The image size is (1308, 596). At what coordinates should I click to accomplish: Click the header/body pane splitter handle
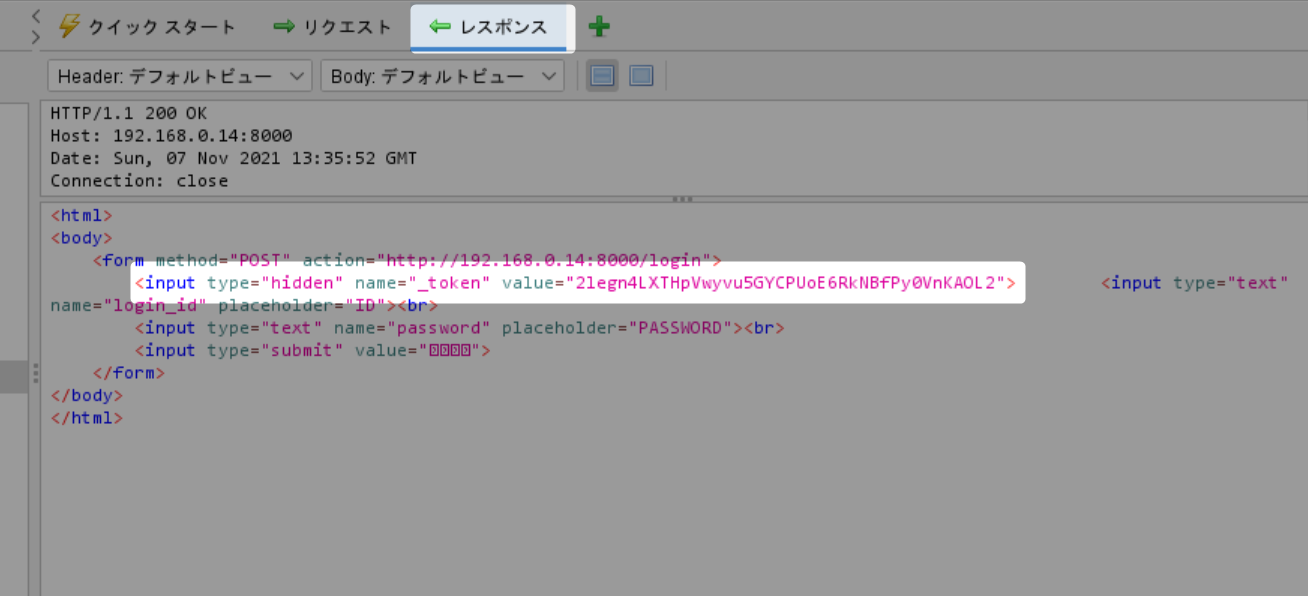[682, 199]
